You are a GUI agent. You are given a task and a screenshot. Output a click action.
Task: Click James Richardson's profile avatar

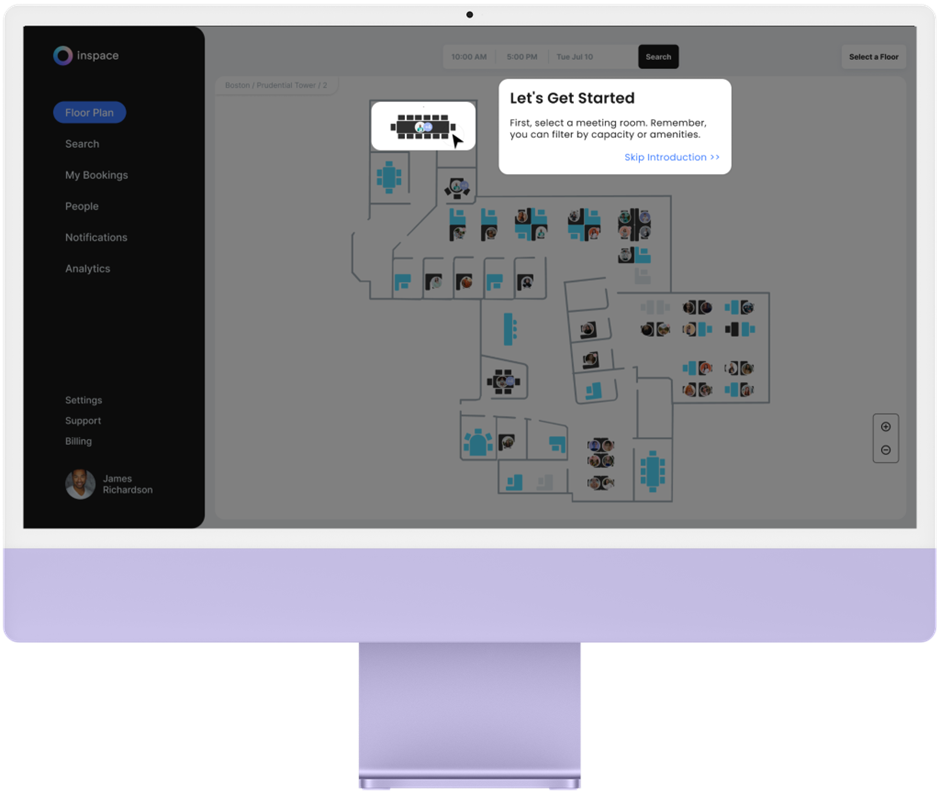80,484
